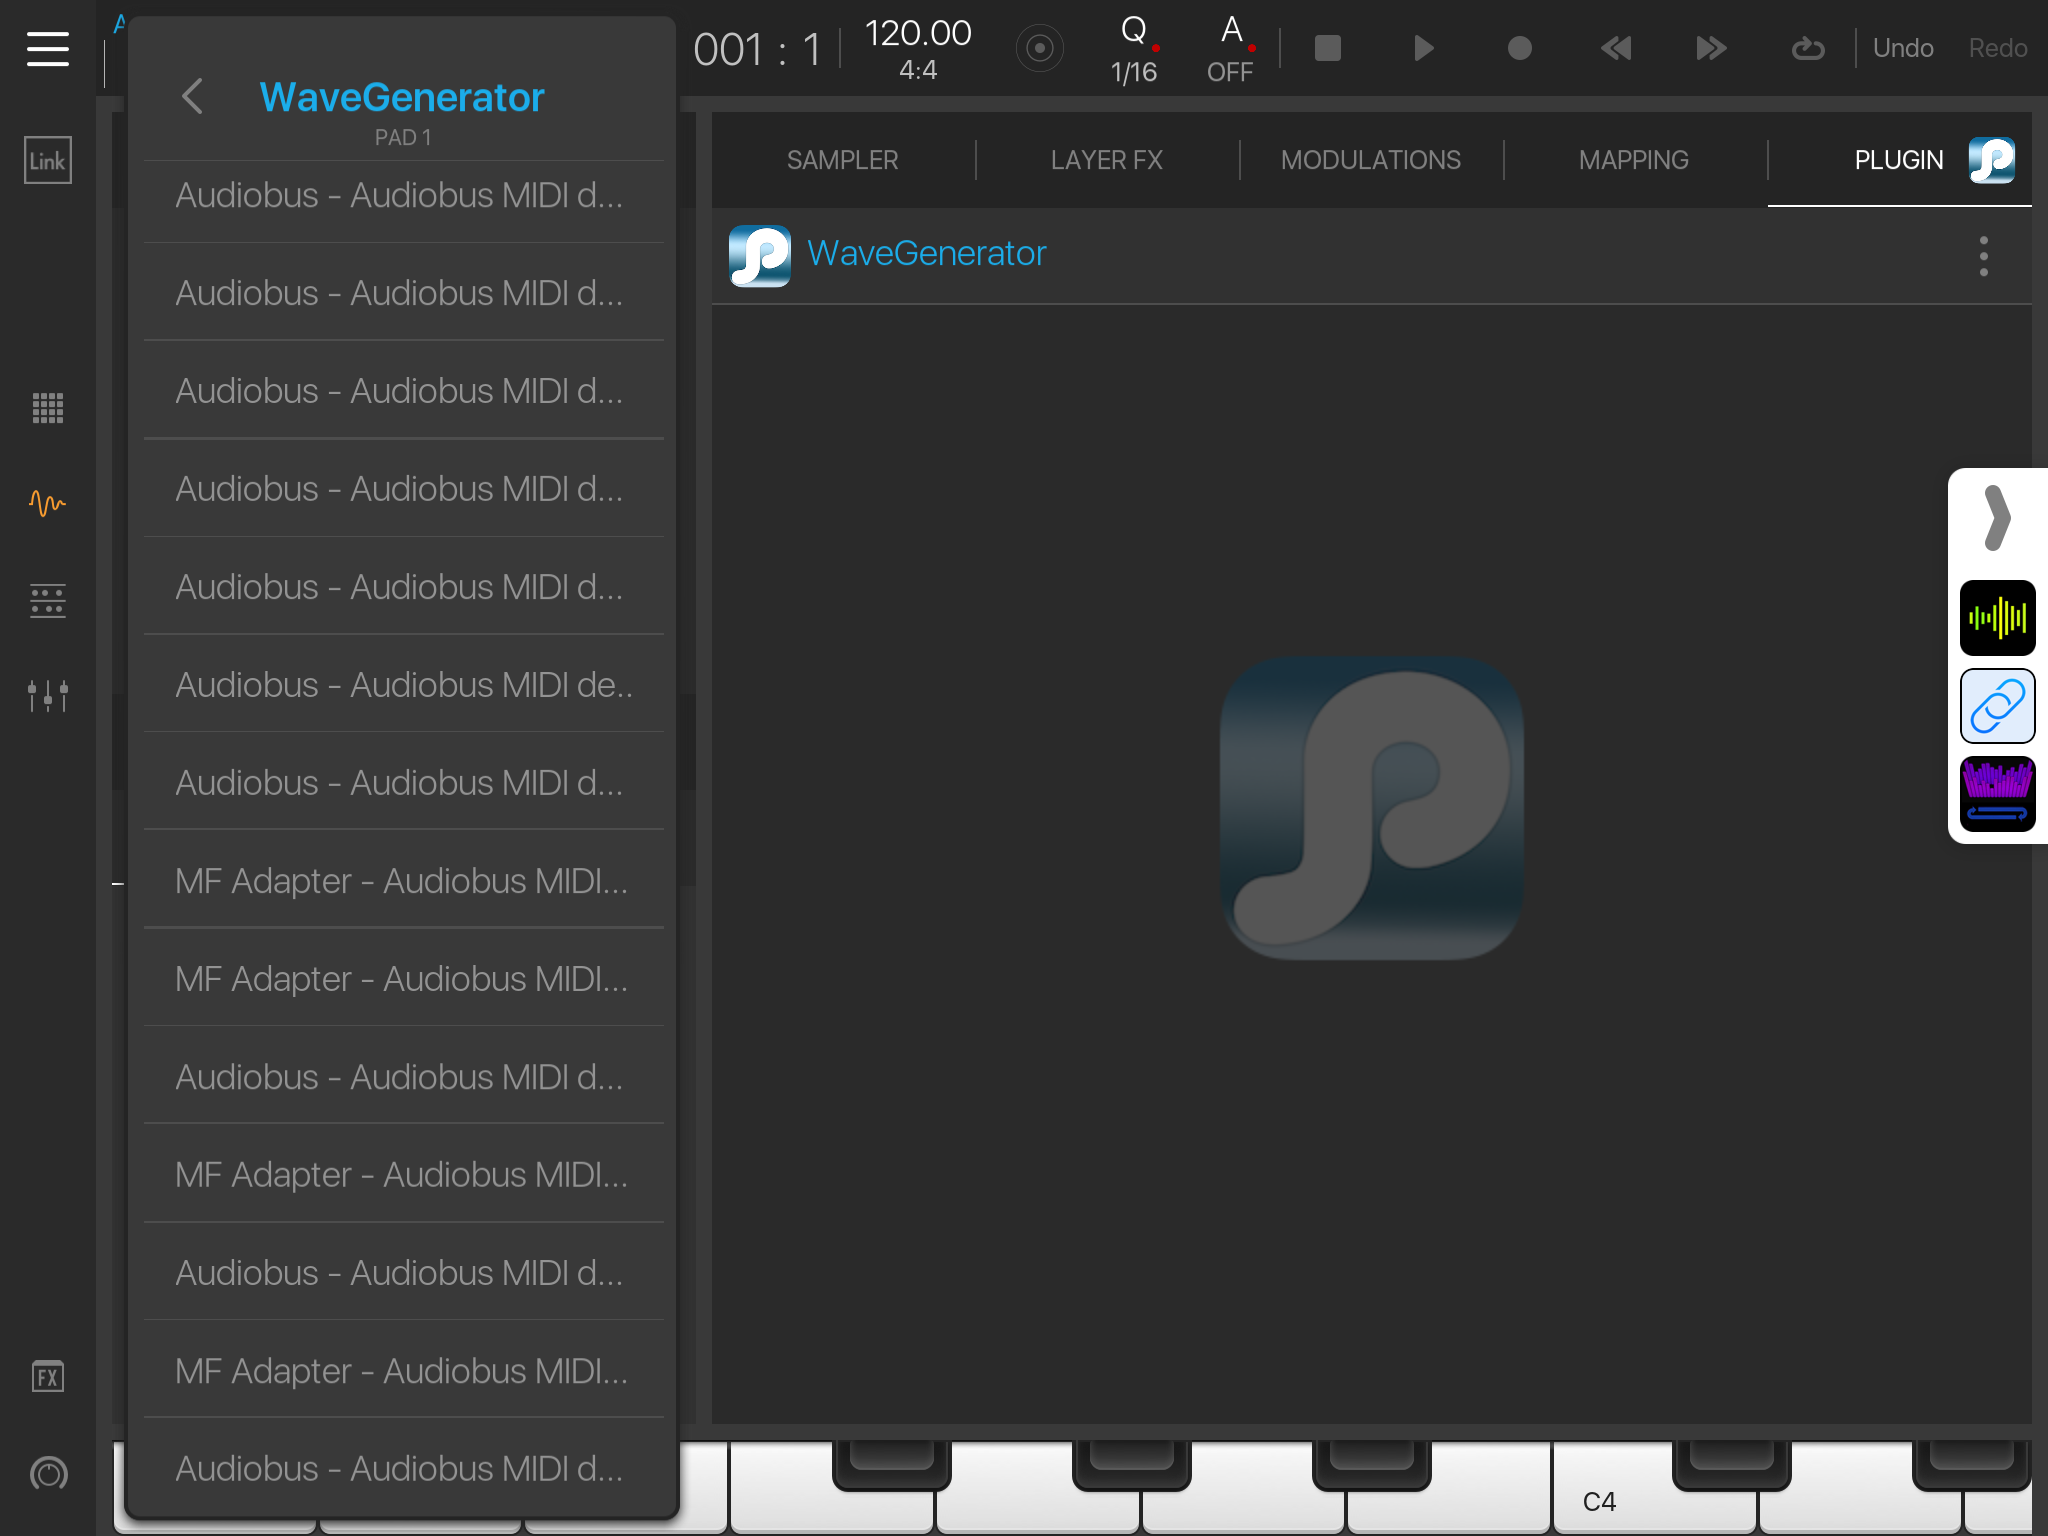Click the Redo button
Screen dimensions: 2048x1536
1997,48
